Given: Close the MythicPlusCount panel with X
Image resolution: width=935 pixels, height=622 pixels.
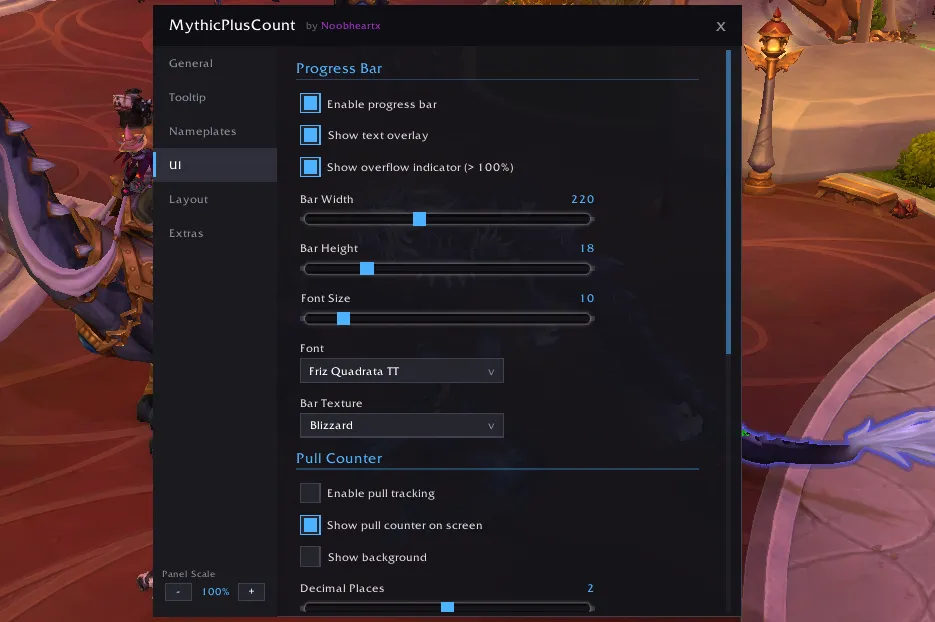Looking at the screenshot, I should point(720,26).
